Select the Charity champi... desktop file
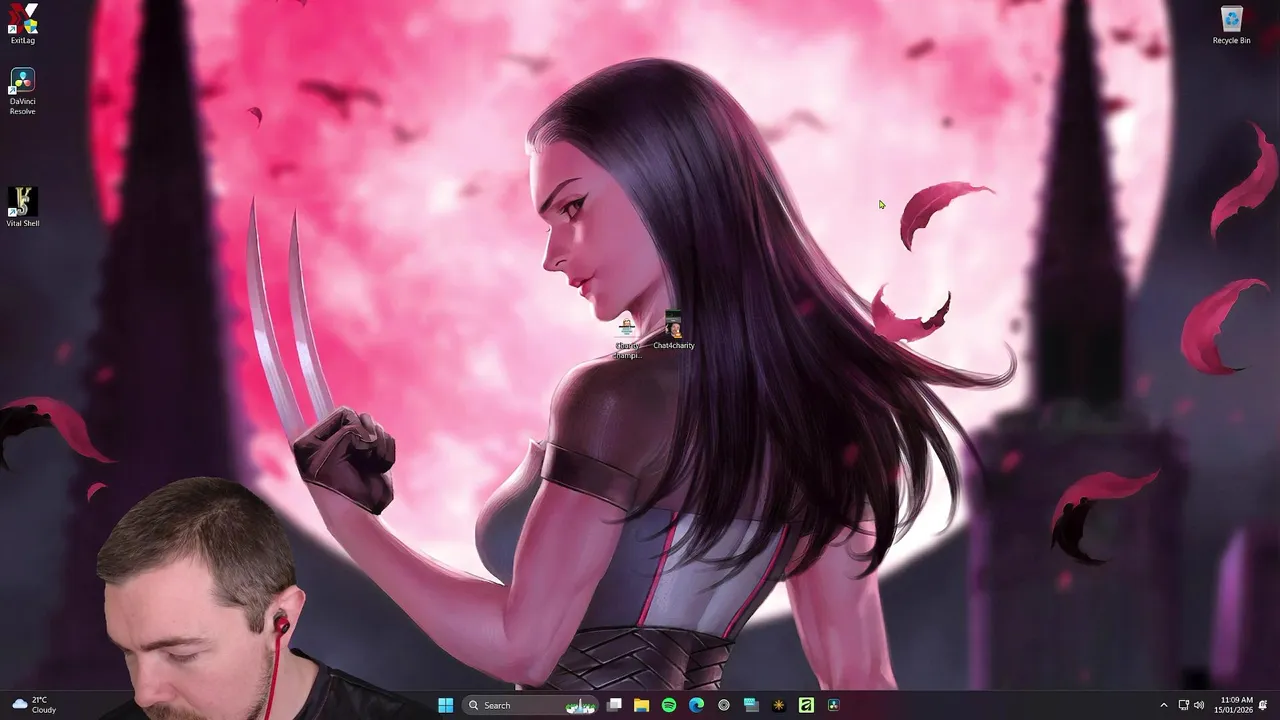 tap(627, 338)
